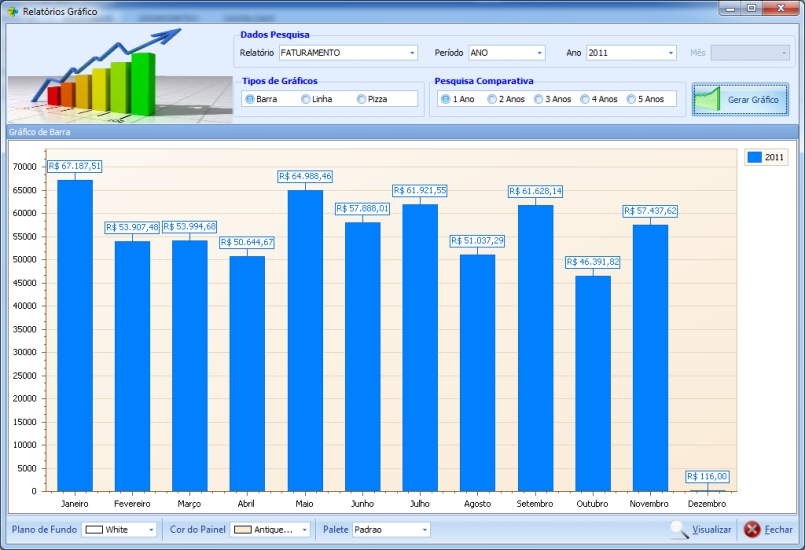The width and height of the screenshot is (805, 550).
Task: Choose 5 Anos comparative option
Action: click(x=632, y=99)
